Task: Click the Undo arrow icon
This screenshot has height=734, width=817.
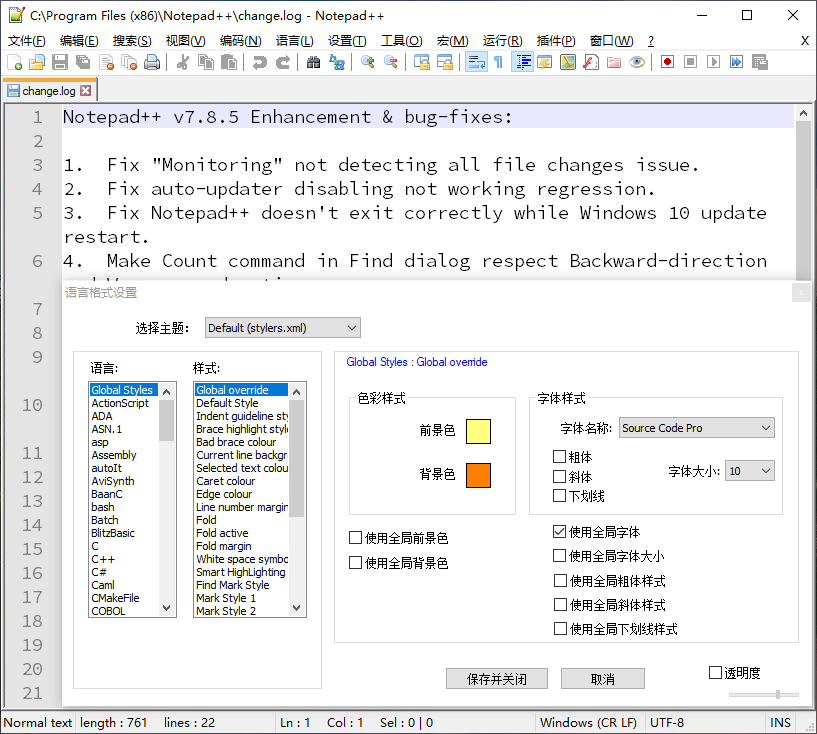Action: point(259,63)
